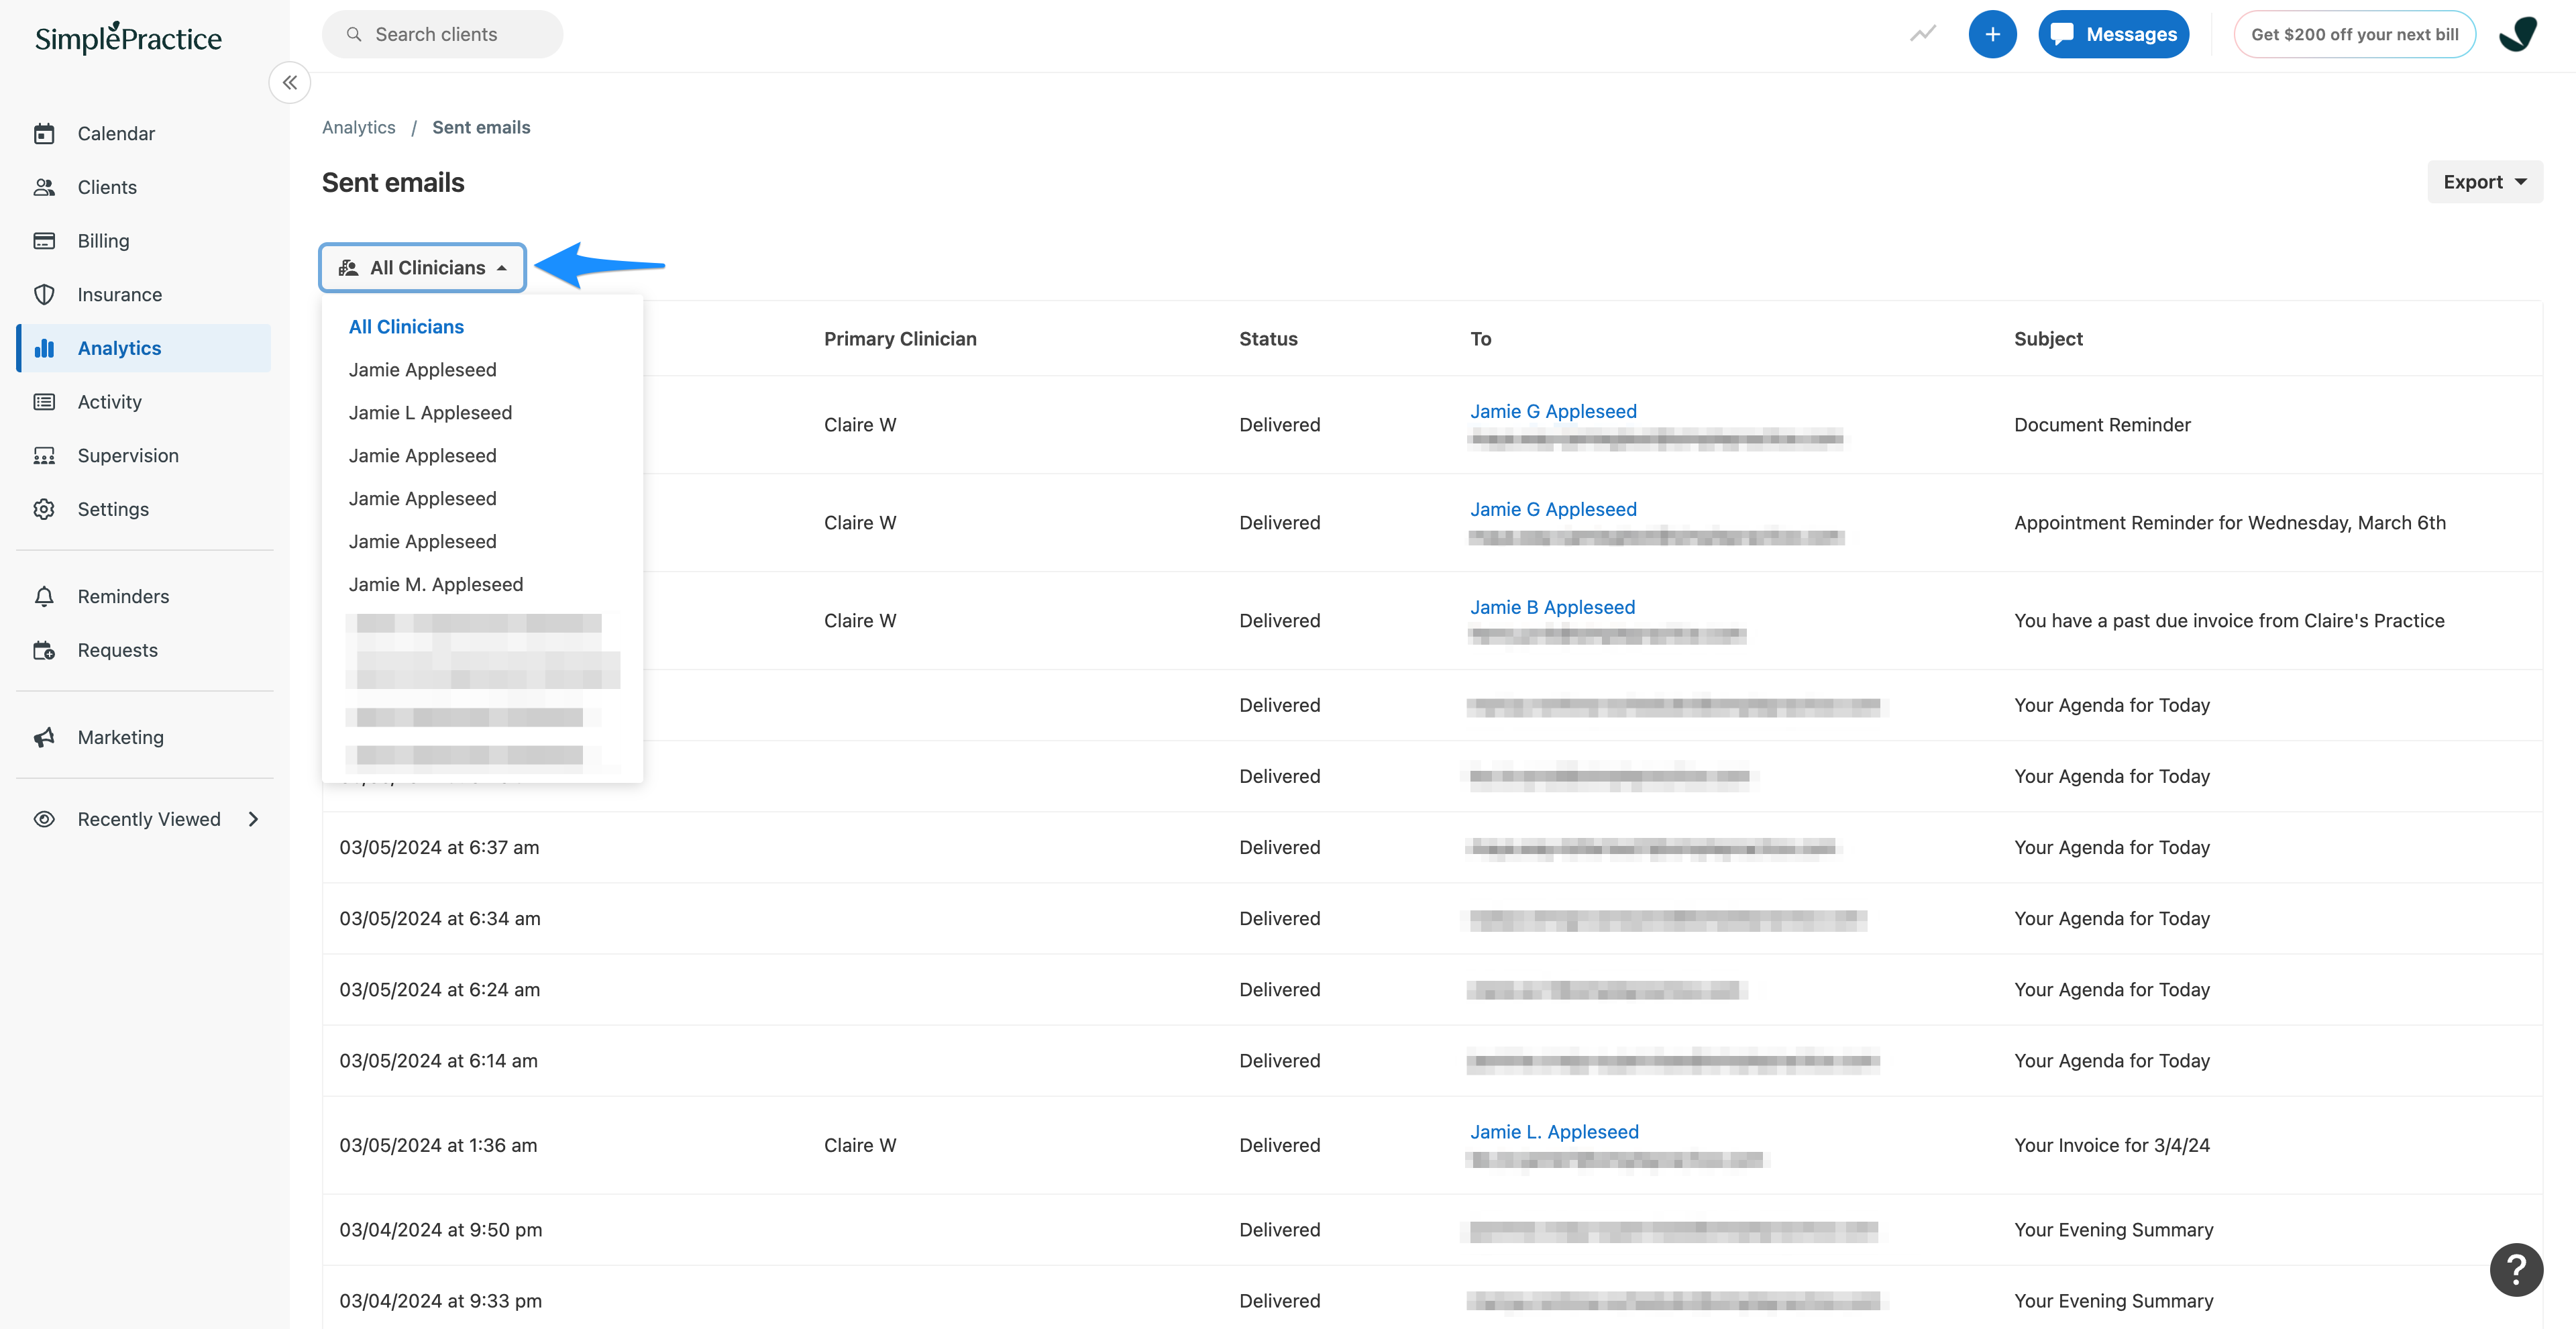Go to Settings label in sidebar

tap(113, 509)
